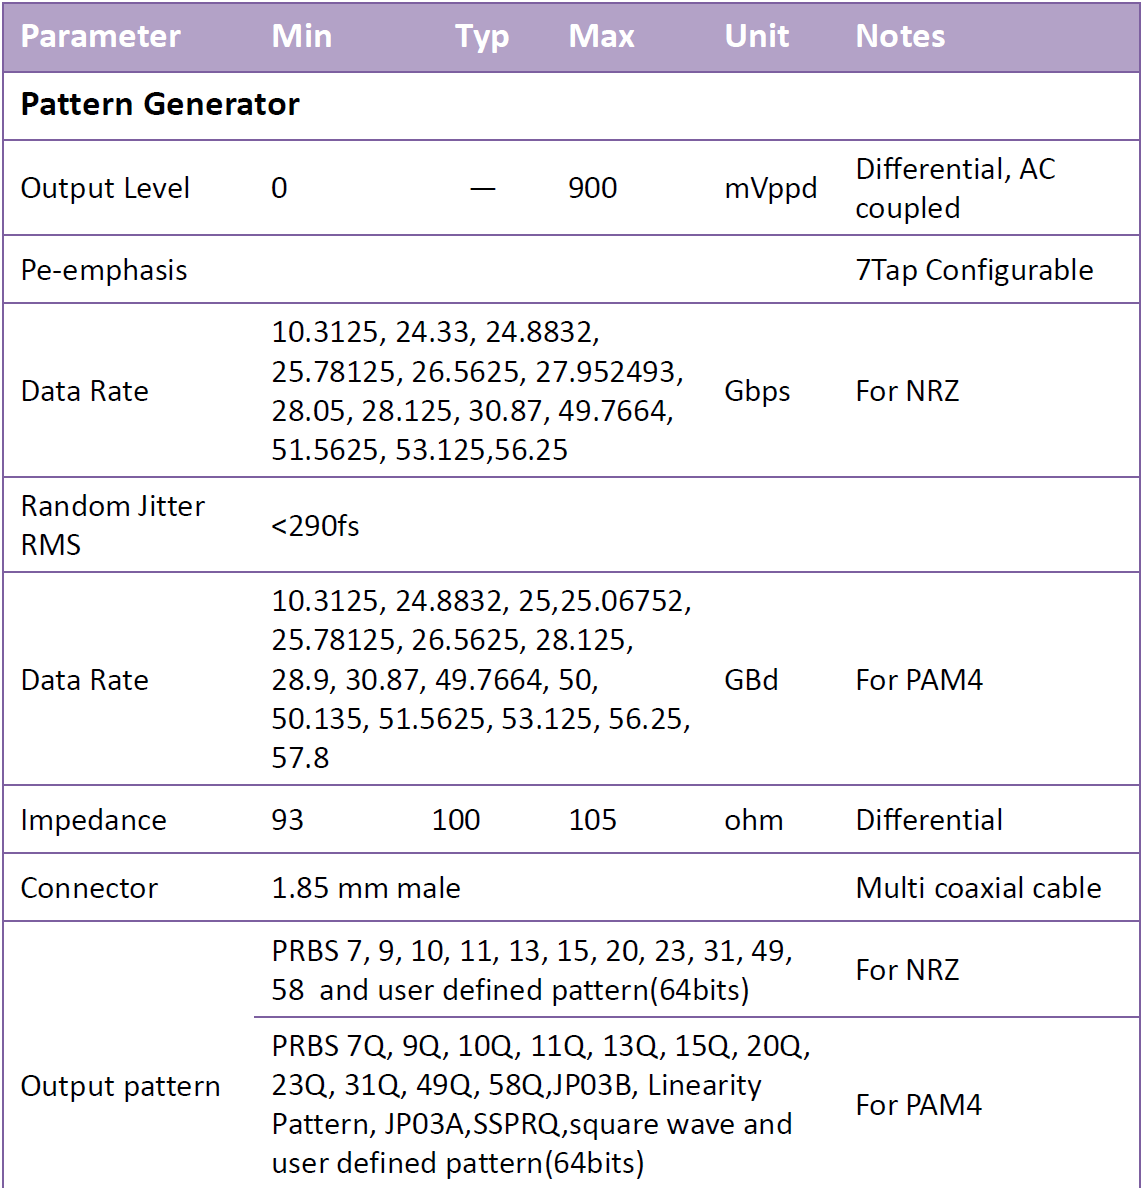Select the <290fs jitter value
The height and width of the screenshot is (1188, 1142).
(x=315, y=526)
